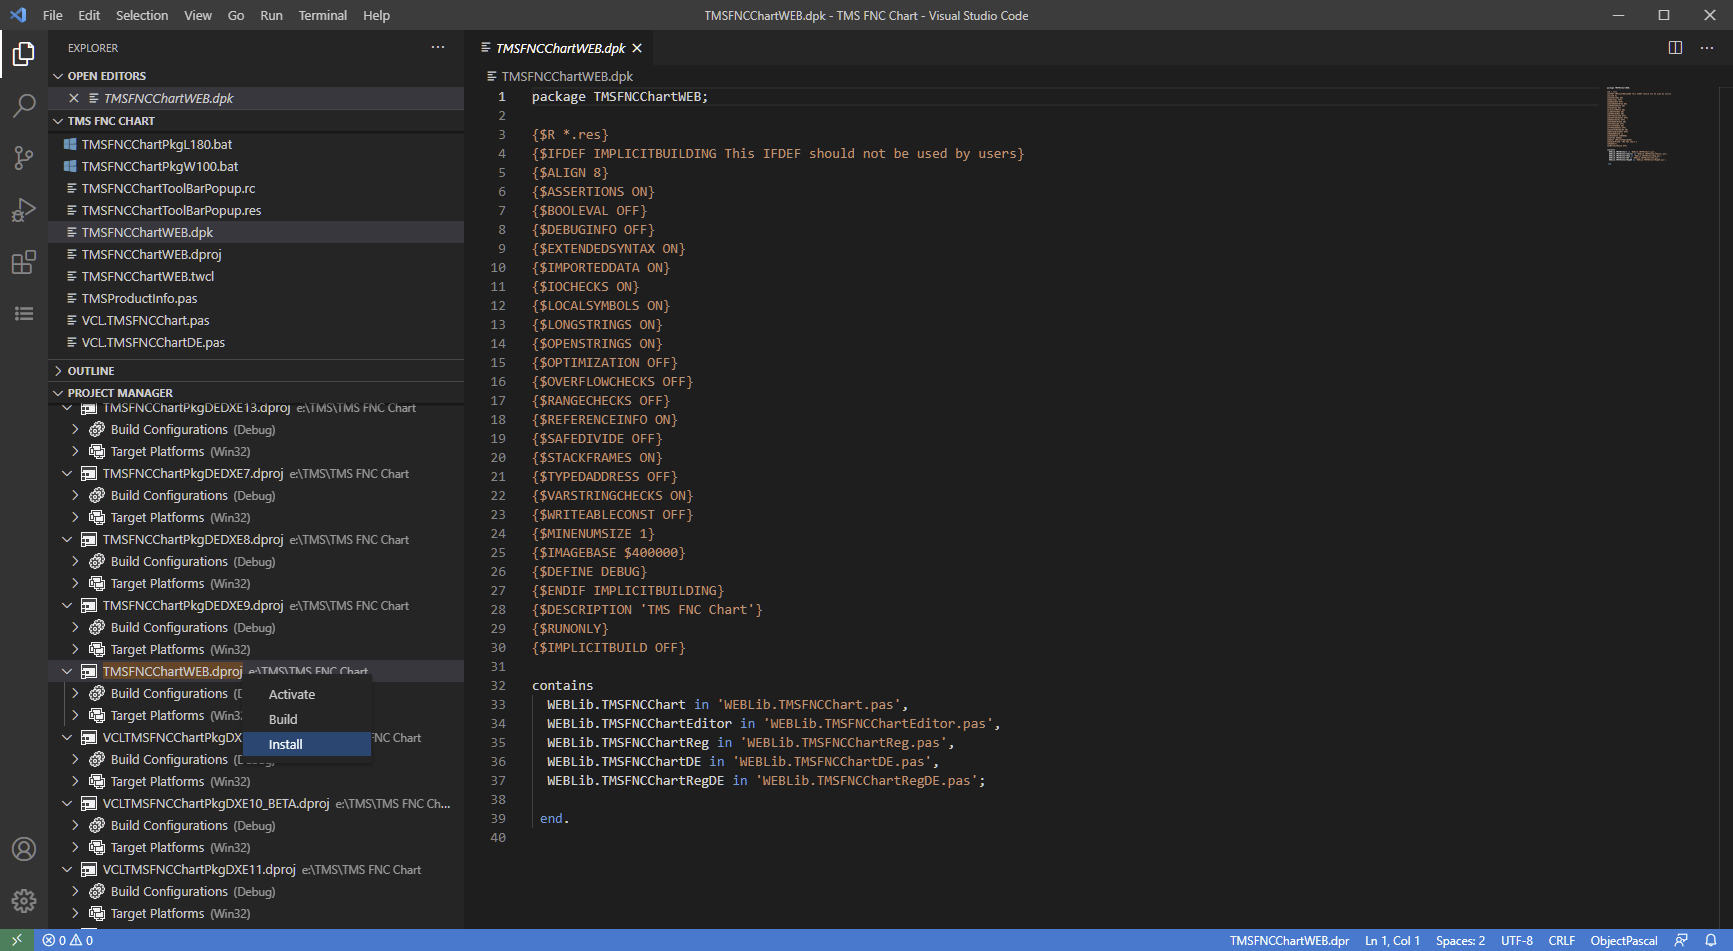1733x951 pixels.
Task: Choose Install from the context menu
Action: 307,744
